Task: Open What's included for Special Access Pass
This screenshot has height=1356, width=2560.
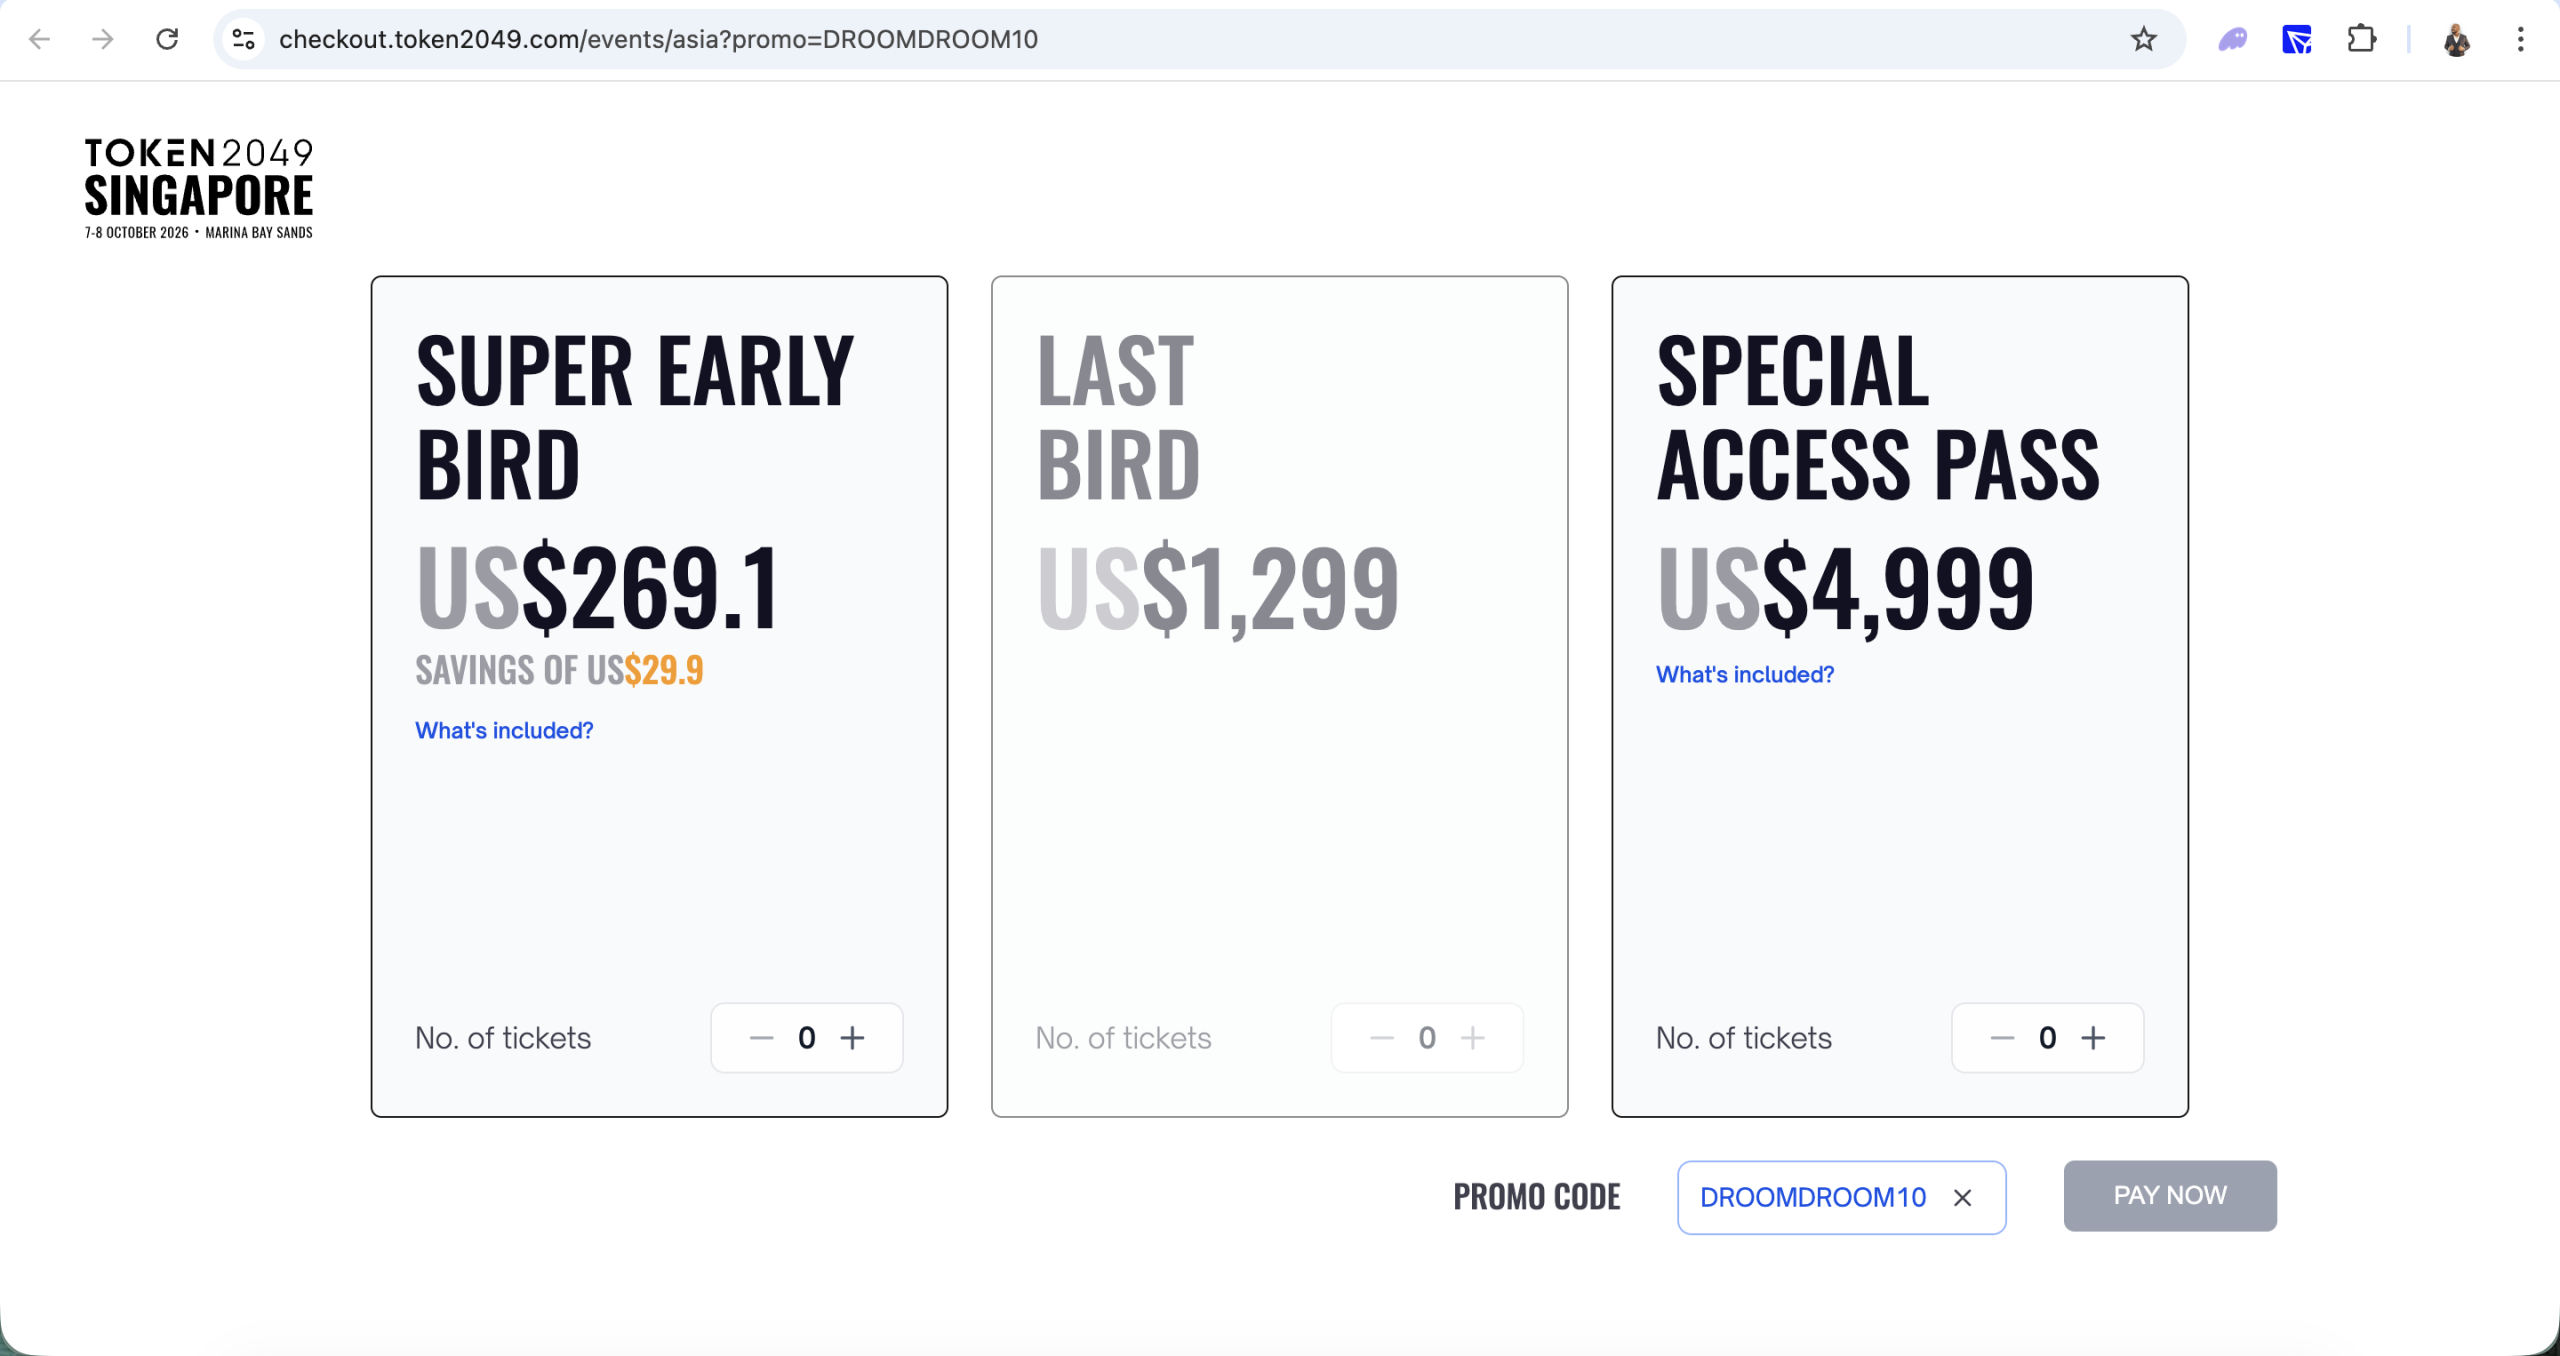Action: point(1744,674)
